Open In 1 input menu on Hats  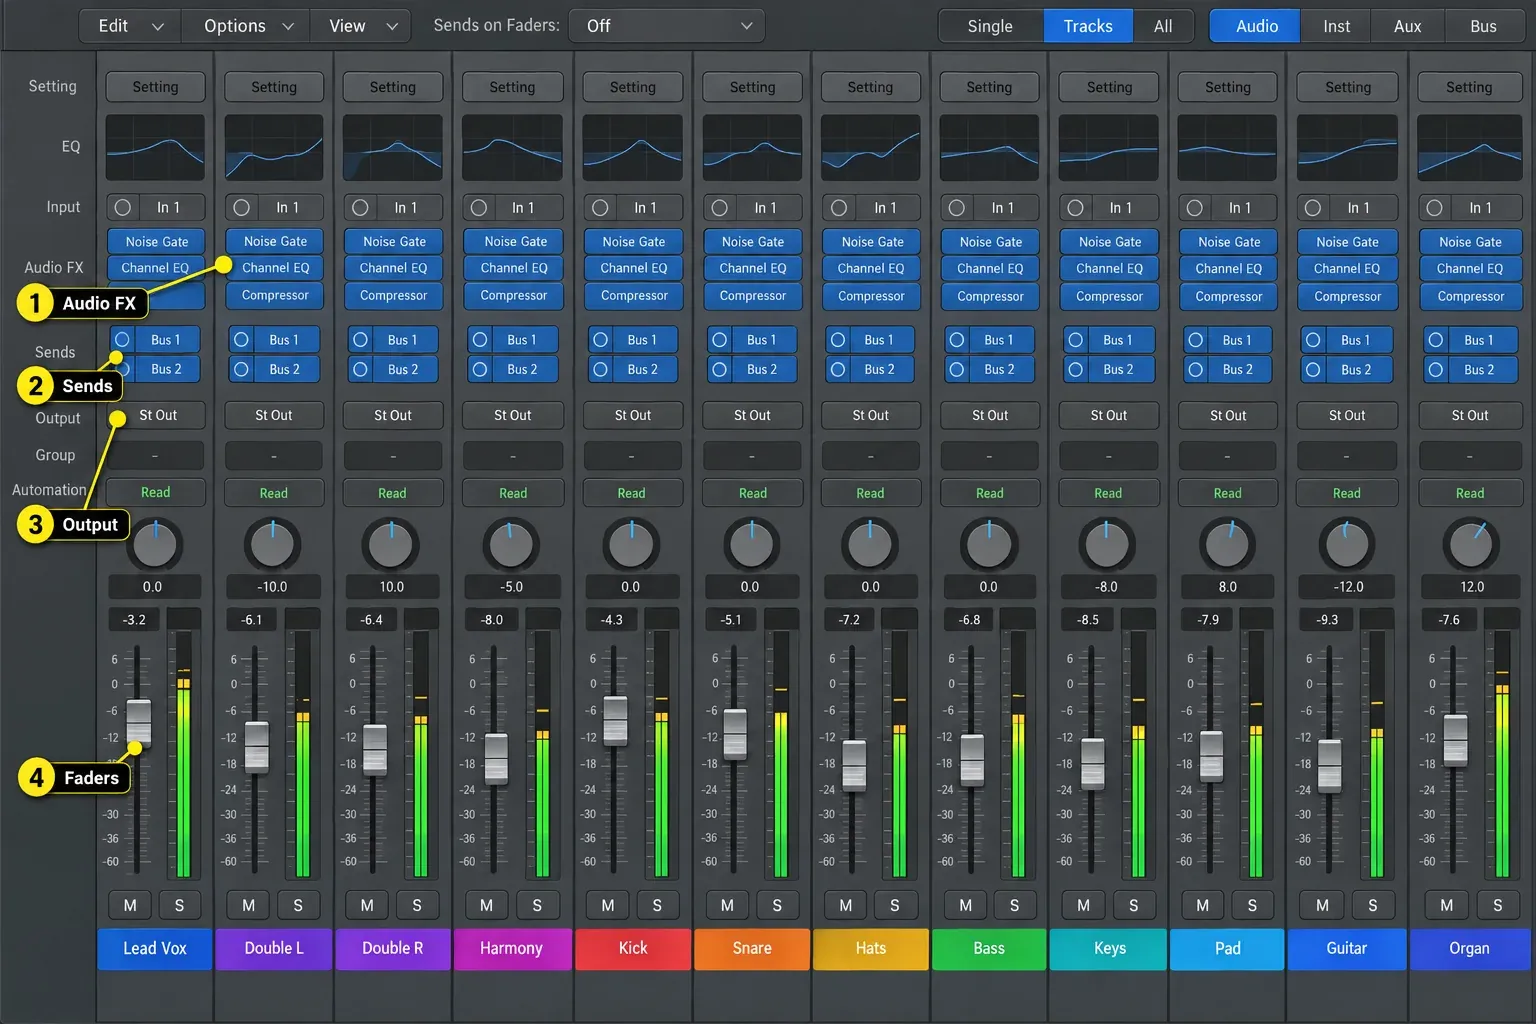tap(885, 208)
